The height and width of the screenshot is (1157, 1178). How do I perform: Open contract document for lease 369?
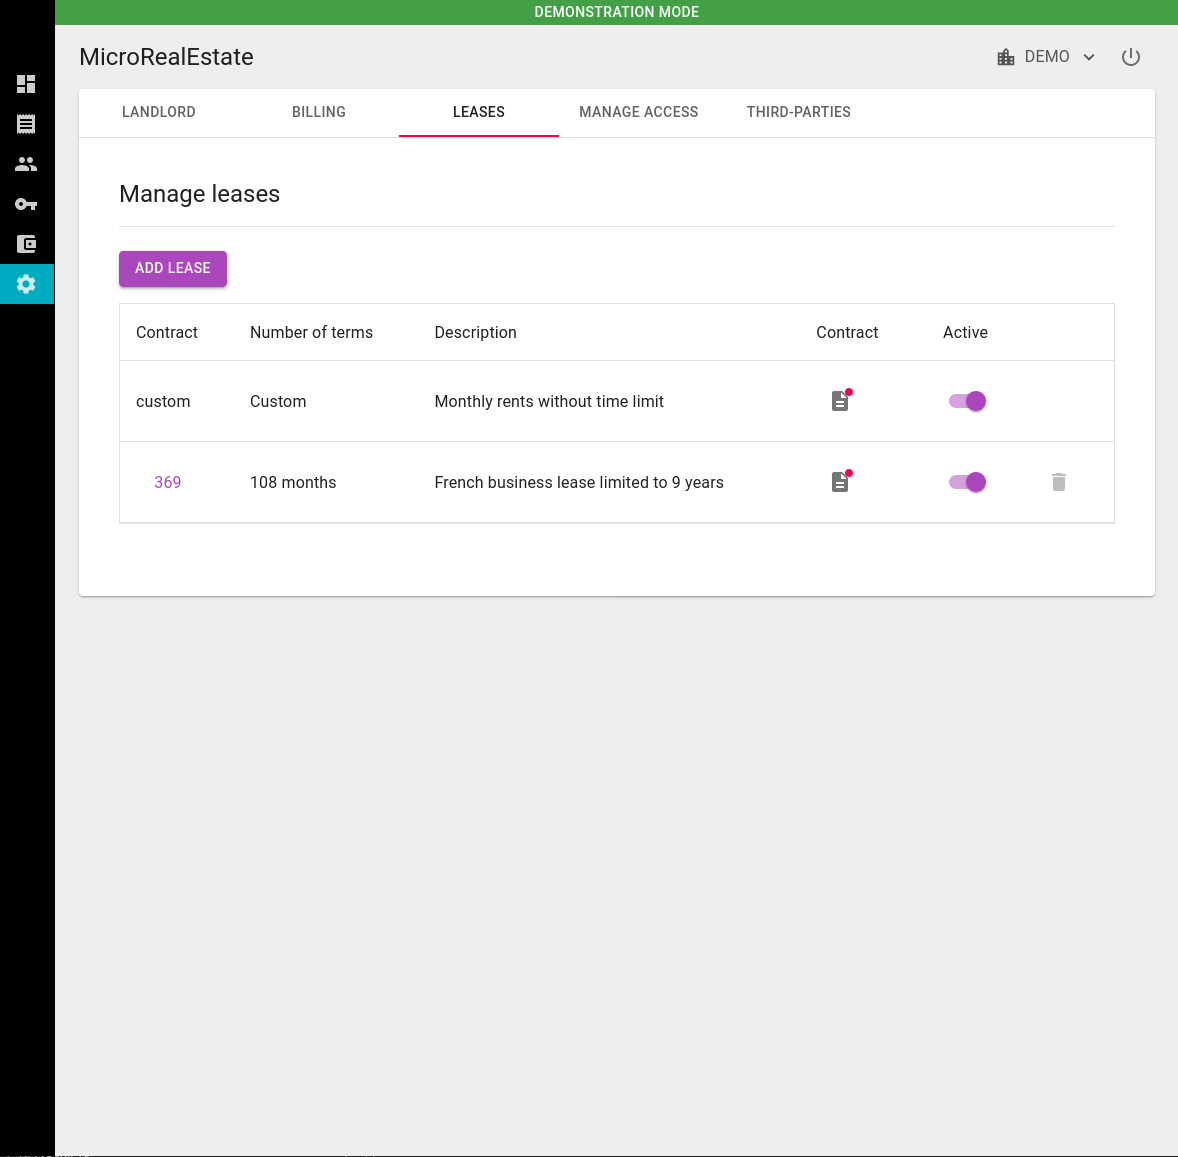click(x=840, y=482)
